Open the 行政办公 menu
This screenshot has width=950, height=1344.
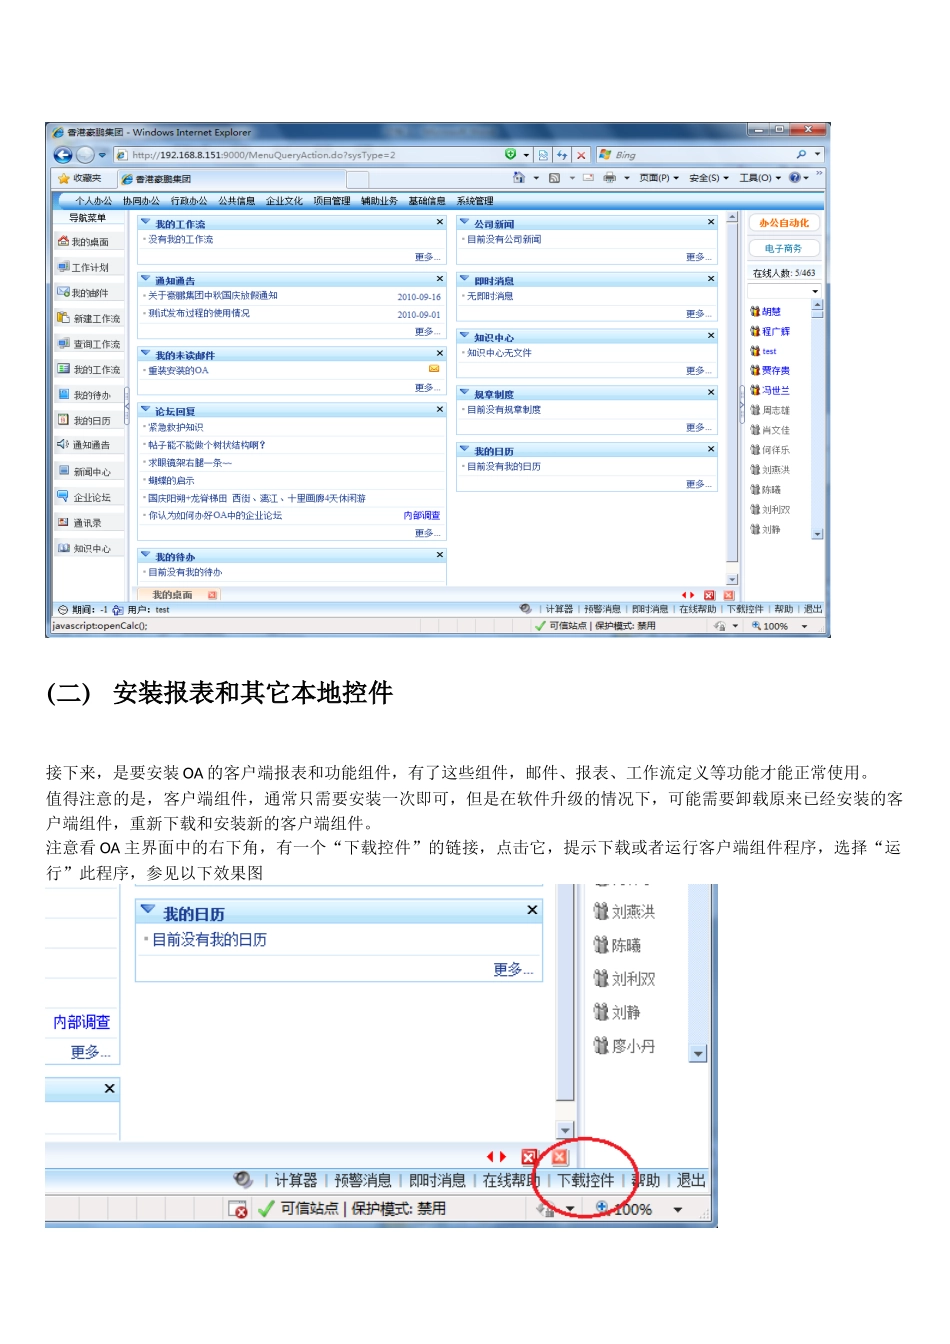pyautogui.click(x=189, y=201)
